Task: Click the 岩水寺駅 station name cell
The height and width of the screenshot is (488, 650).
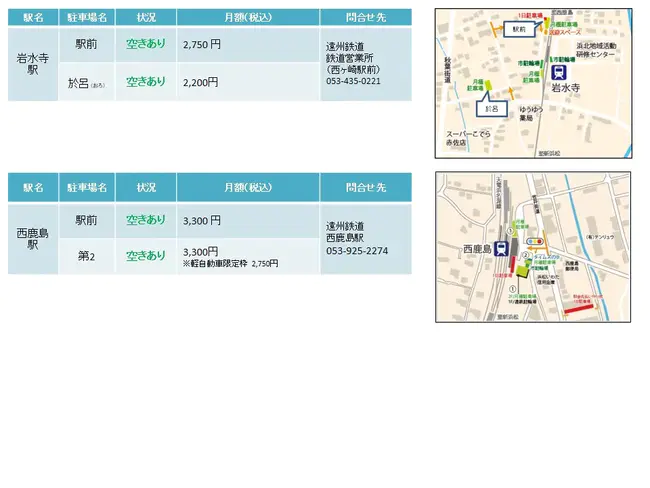Action: coord(33,64)
